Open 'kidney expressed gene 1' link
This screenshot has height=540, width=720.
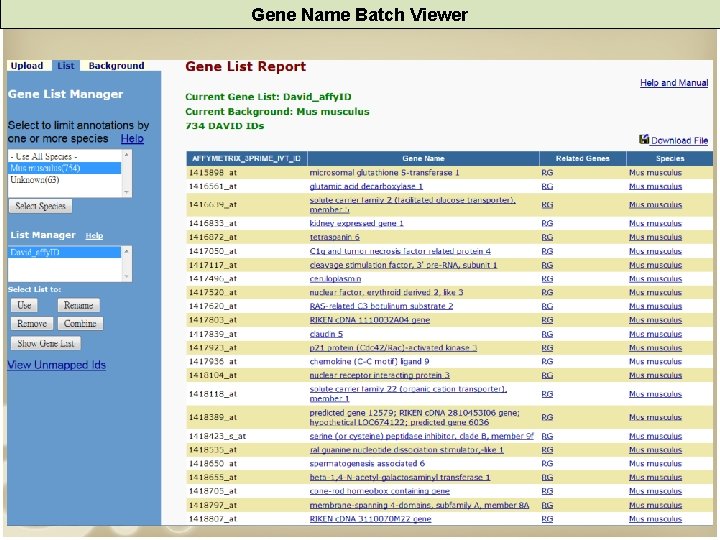(356, 223)
